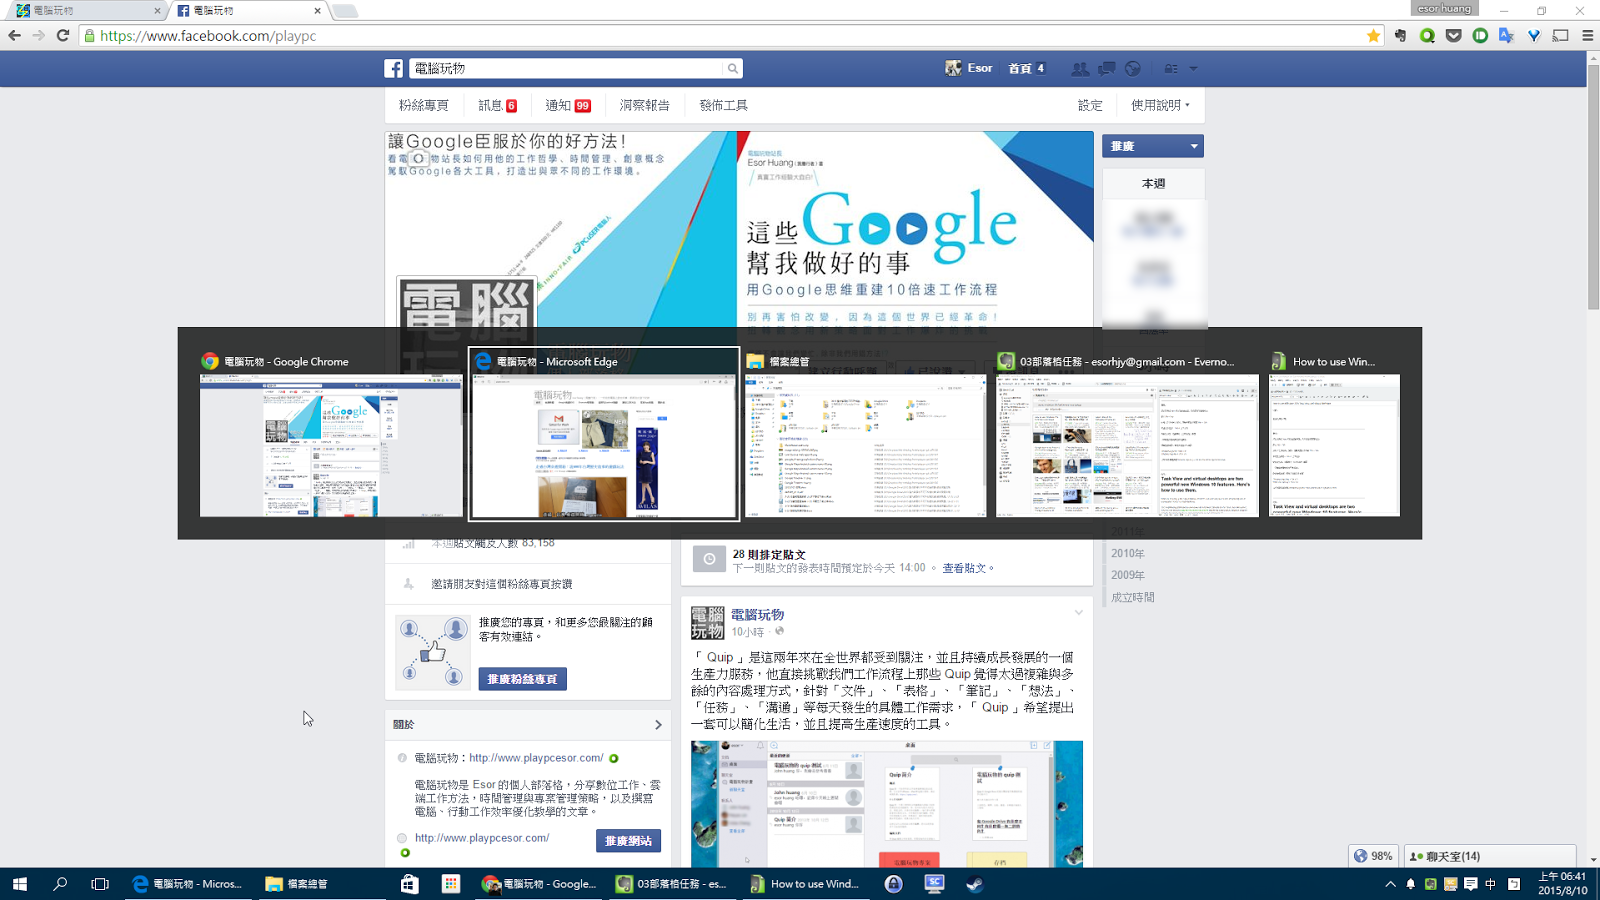Image resolution: width=1600 pixels, height=900 pixels.
Task: Expand the 使用說明 dropdown
Action: click(1160, 105)
